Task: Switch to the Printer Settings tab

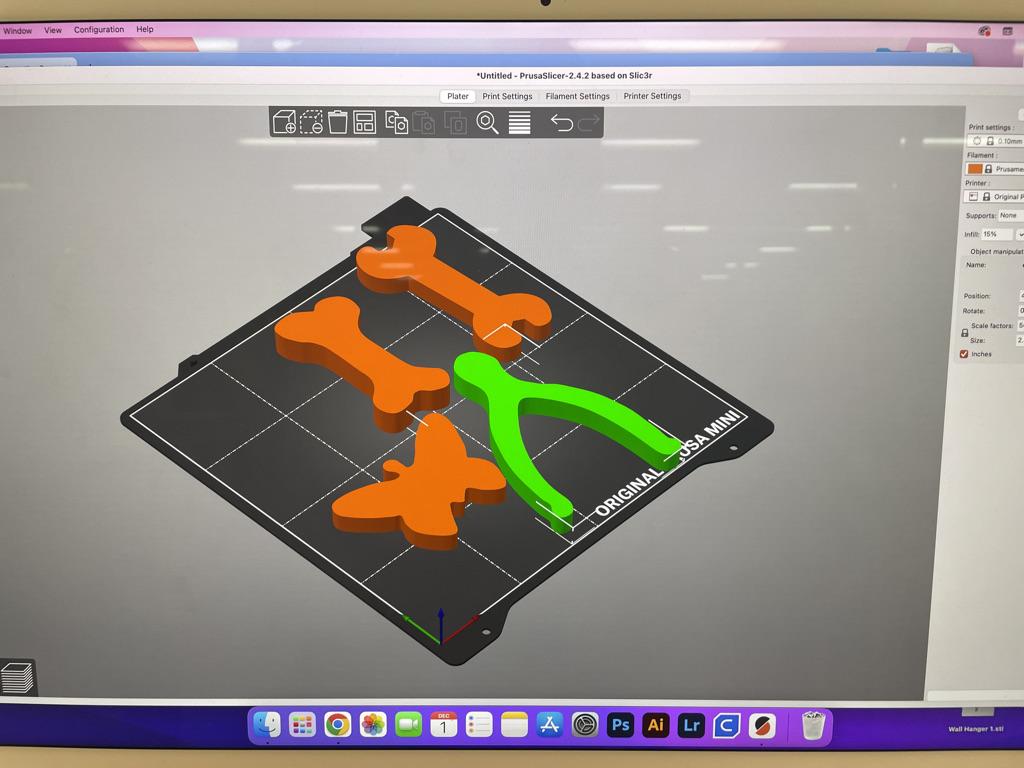Action: 652,96
